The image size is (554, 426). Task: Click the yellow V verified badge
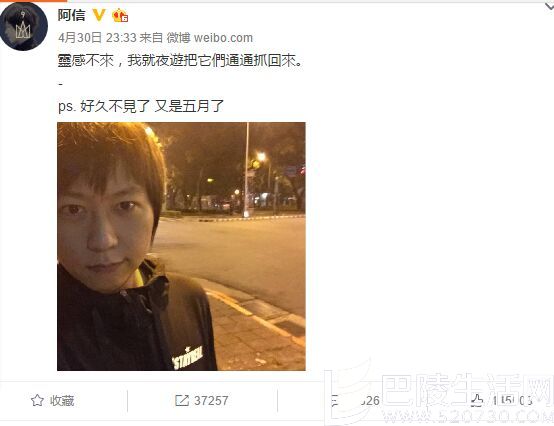tap(99, 15)
